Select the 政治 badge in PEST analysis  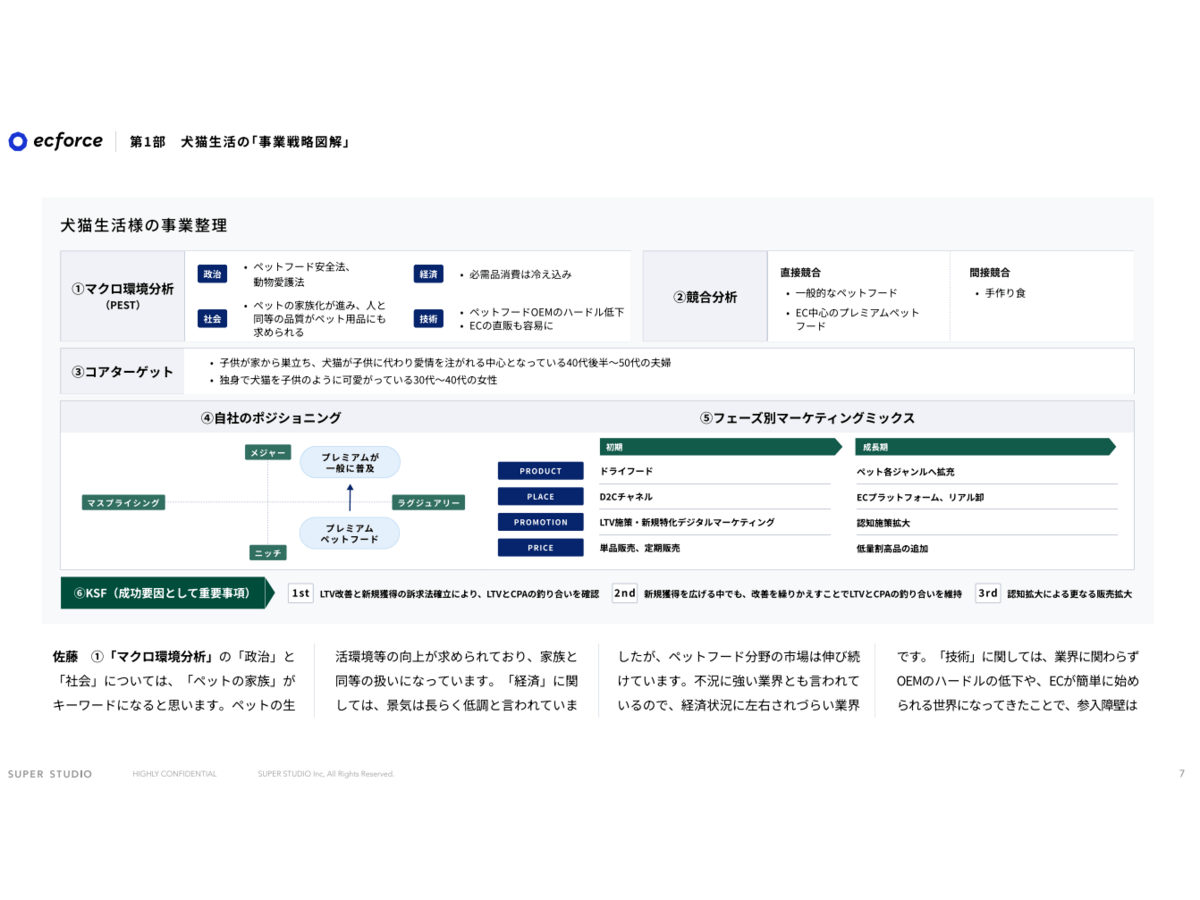tap(212, 274)
